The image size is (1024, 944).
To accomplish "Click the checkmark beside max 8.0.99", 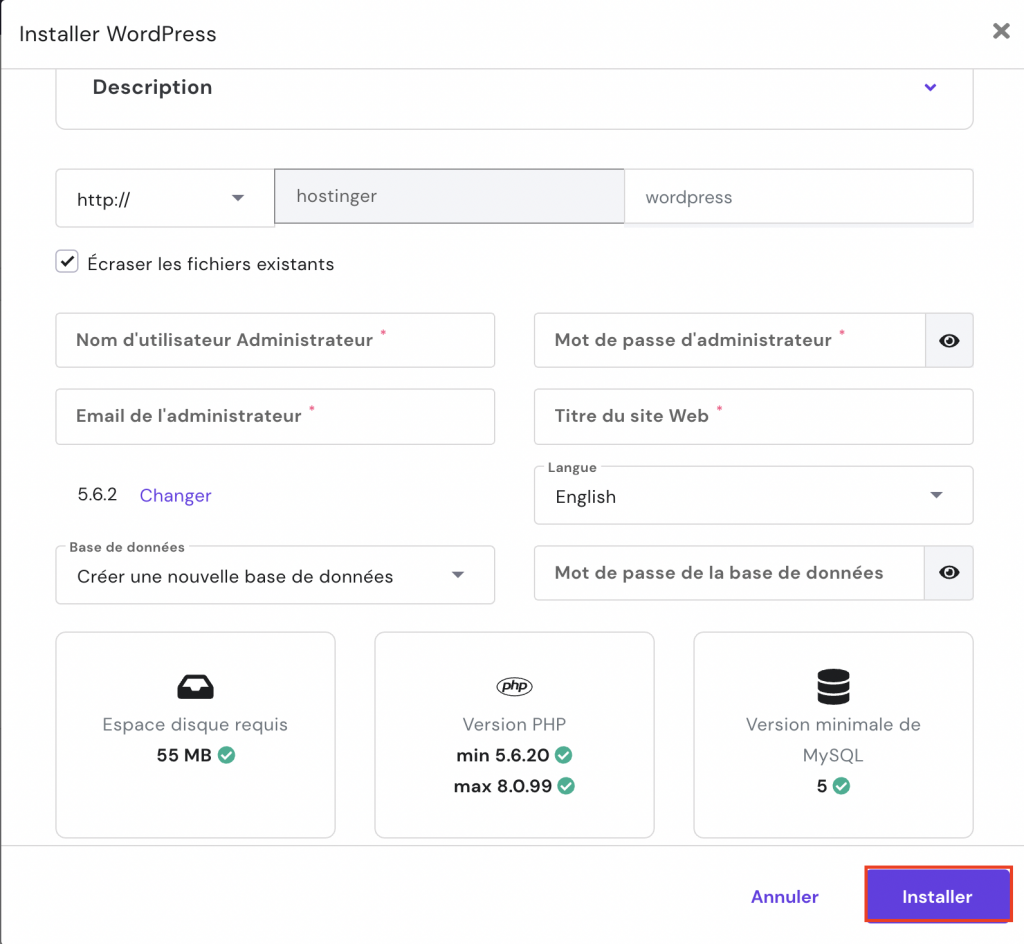I will point(568,786).
